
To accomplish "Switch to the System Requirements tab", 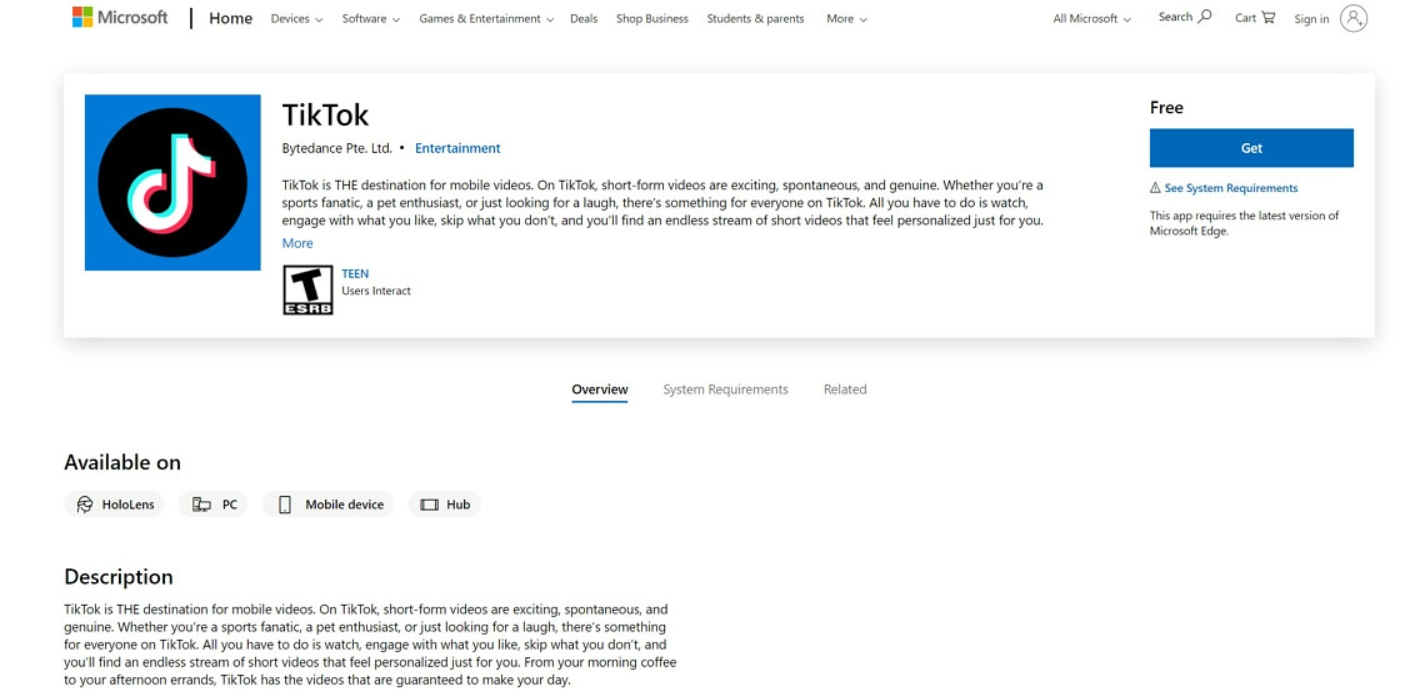I will pos(725,390).
